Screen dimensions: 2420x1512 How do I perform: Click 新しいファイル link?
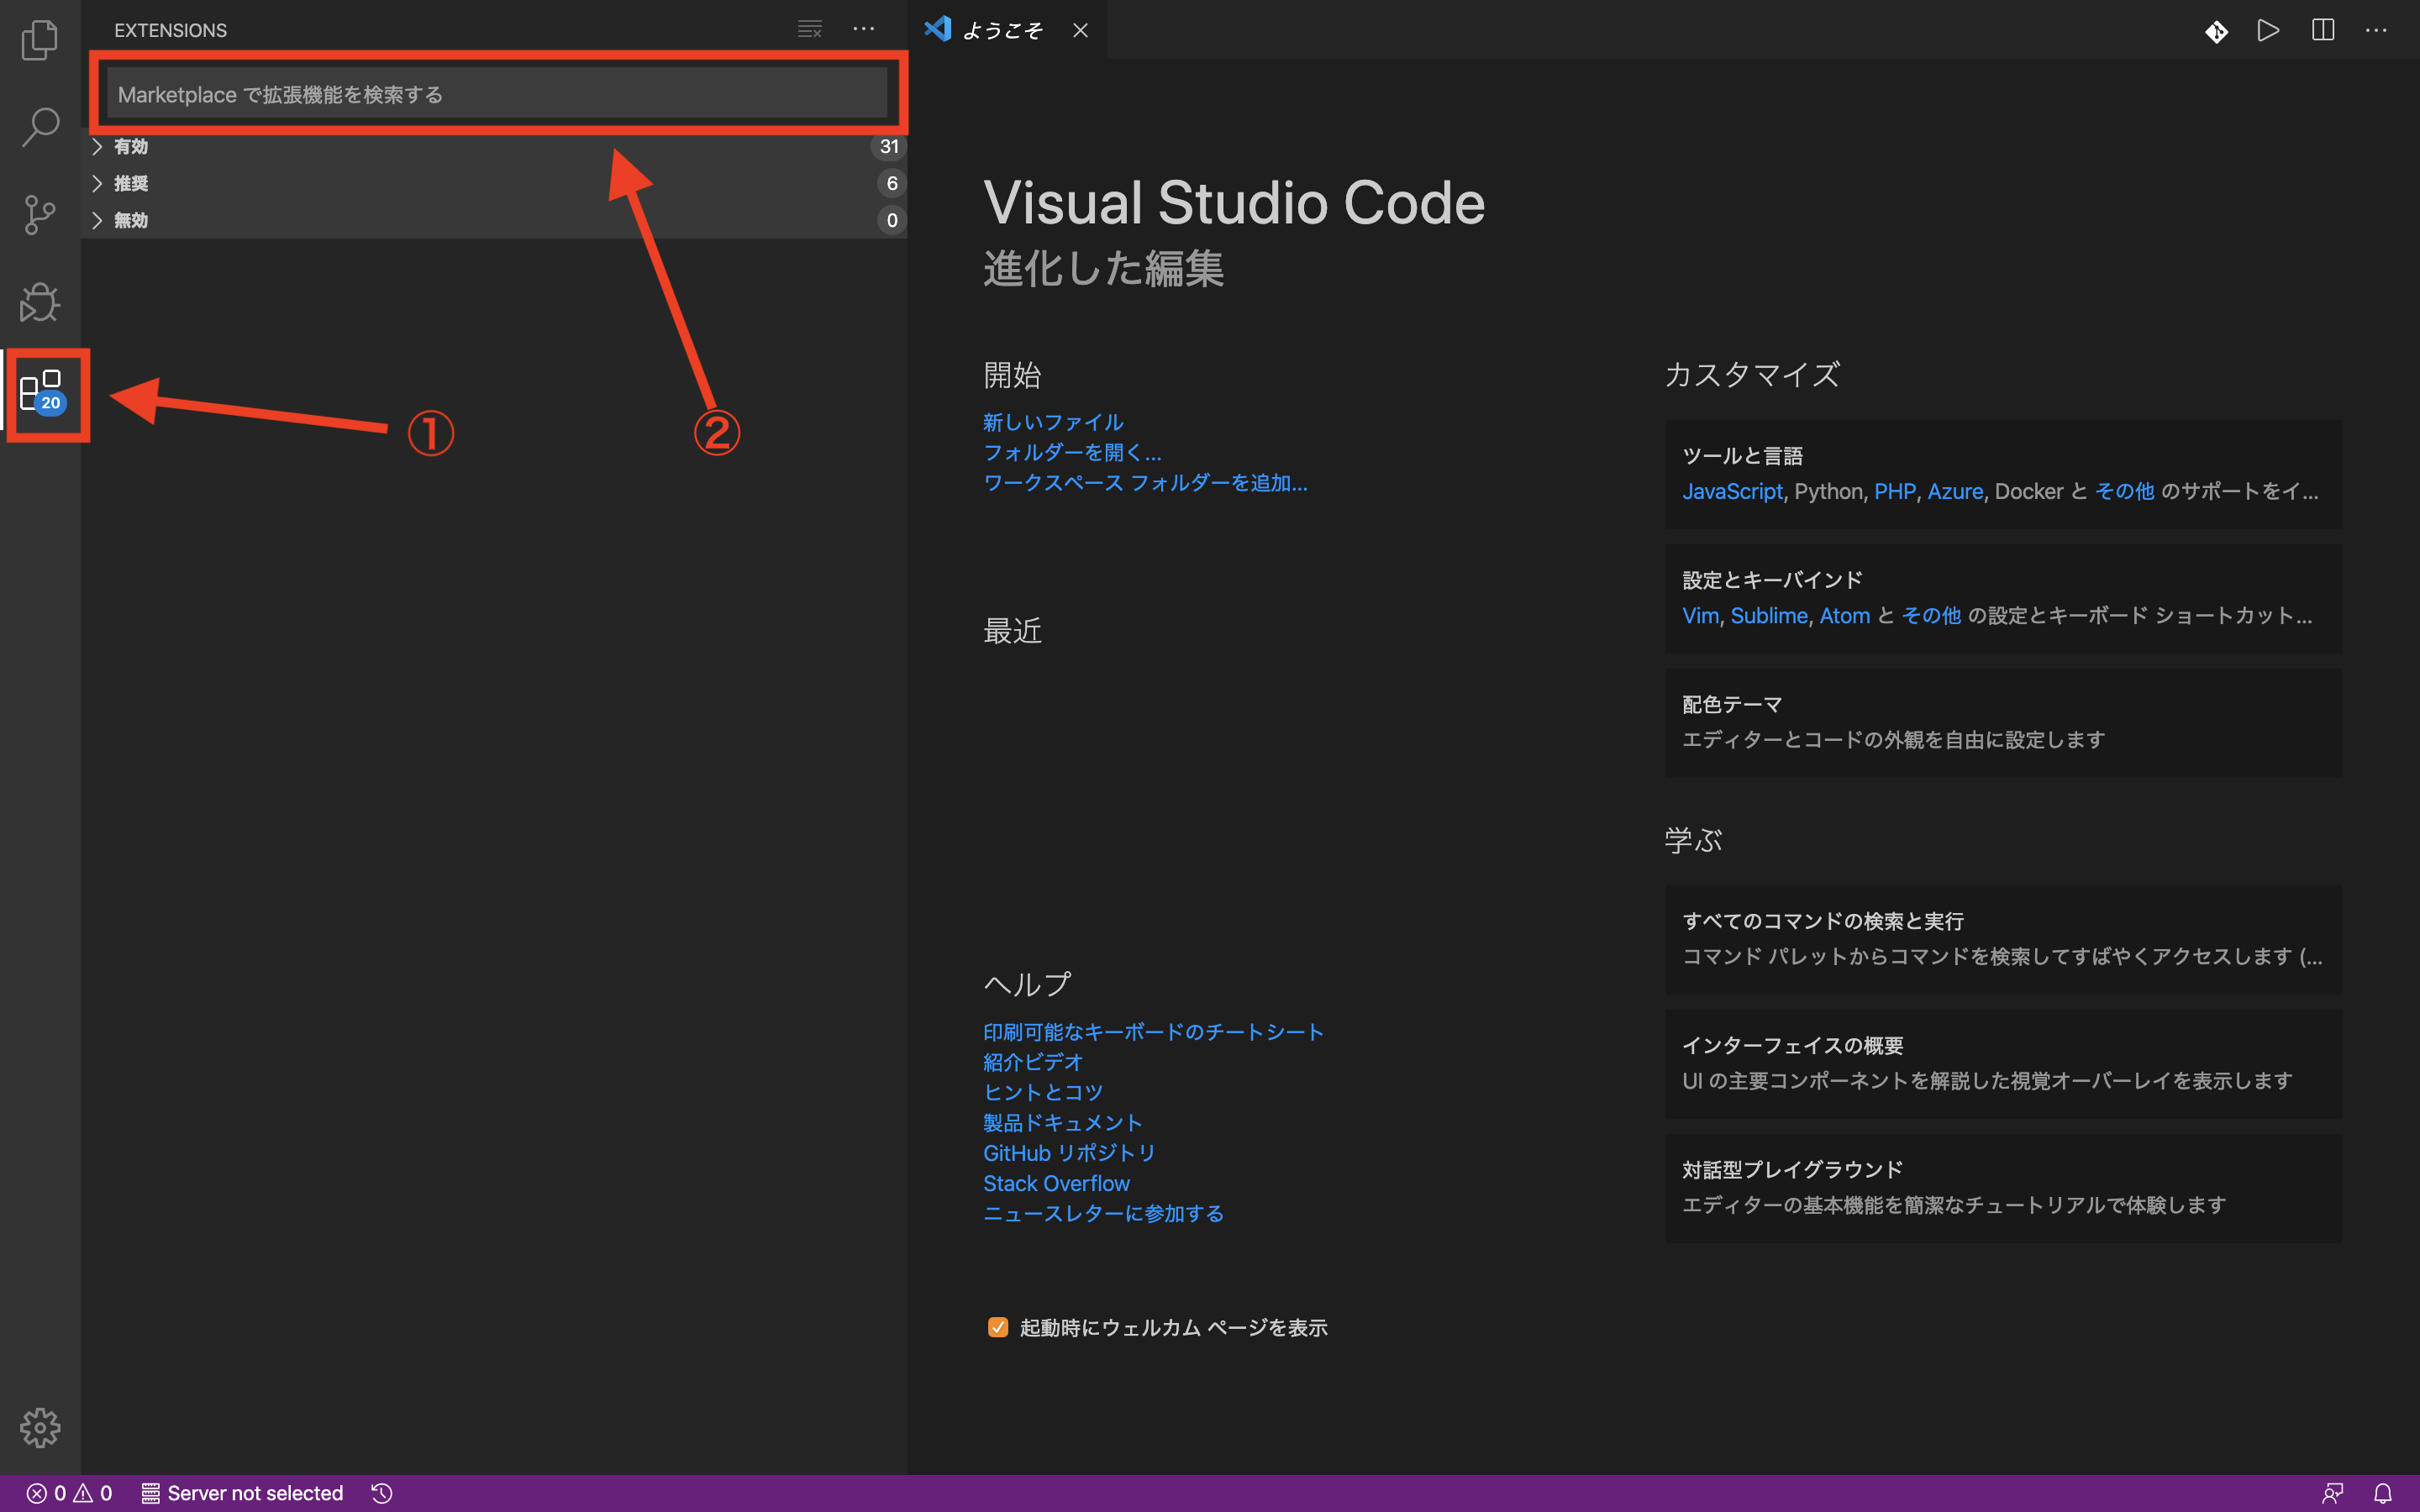pyautogui.click(x=1053, y=422)
